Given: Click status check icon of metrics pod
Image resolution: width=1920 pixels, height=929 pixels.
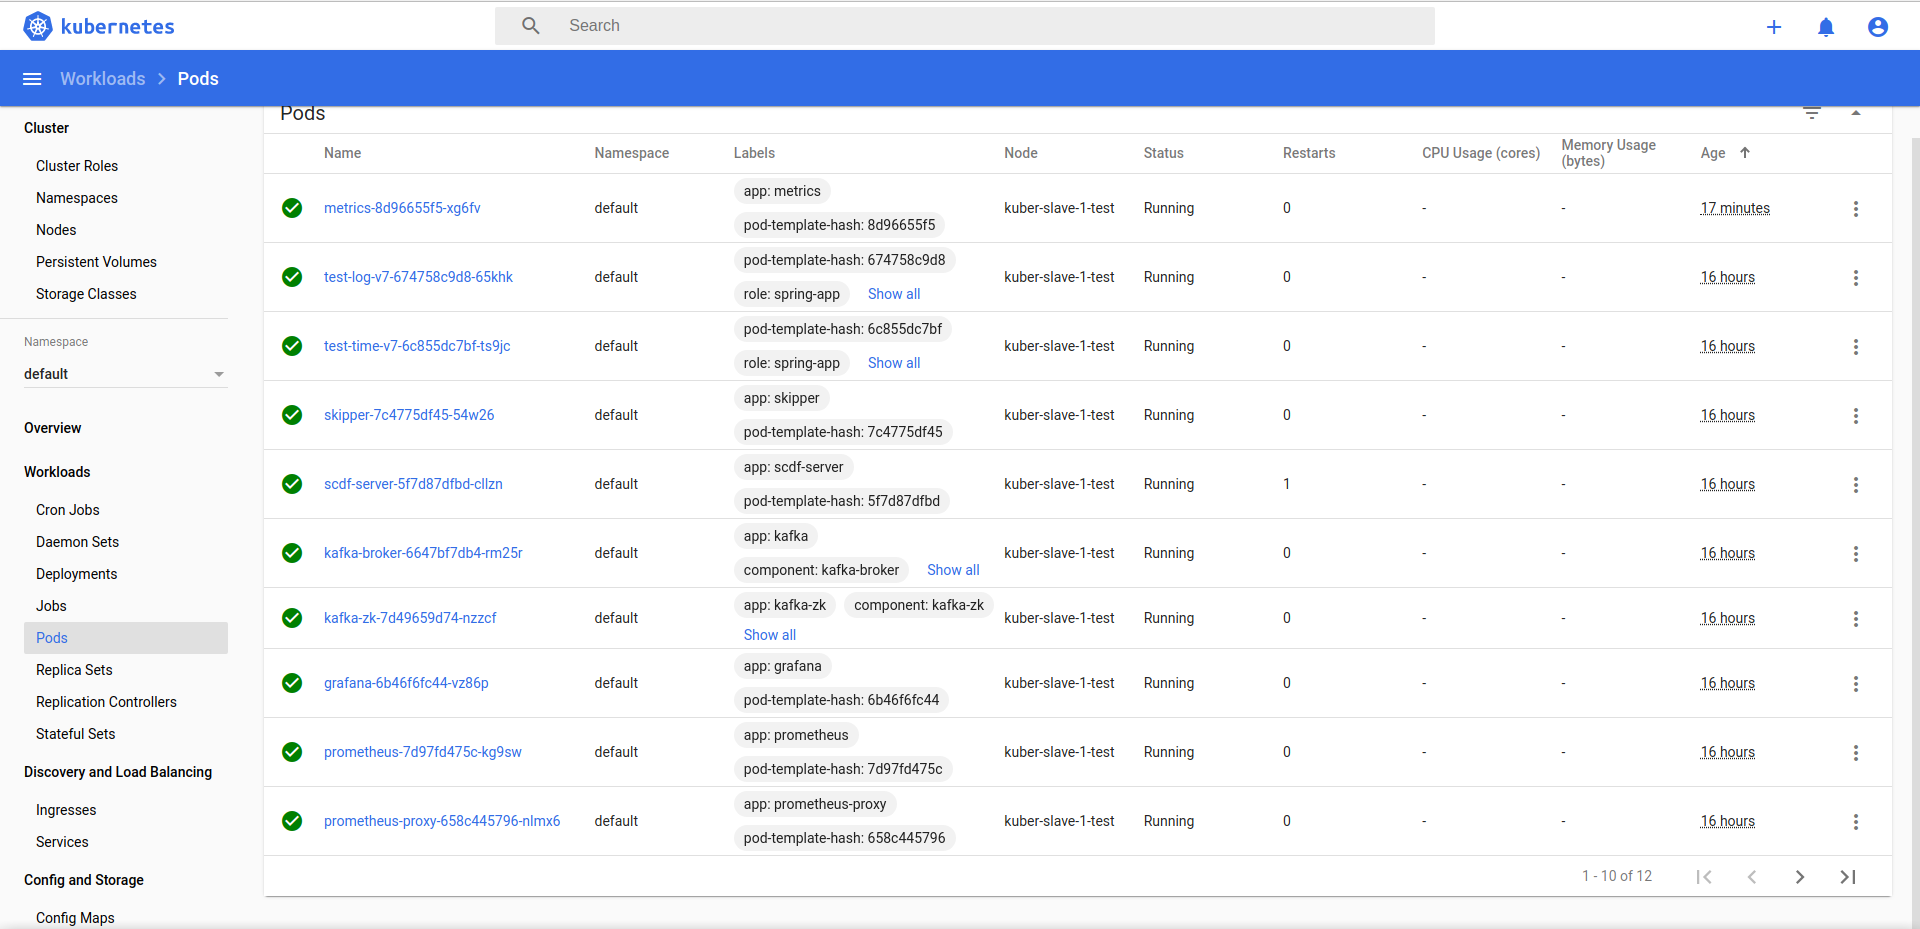Looking at the screenshot, I should tap(292, 208).
